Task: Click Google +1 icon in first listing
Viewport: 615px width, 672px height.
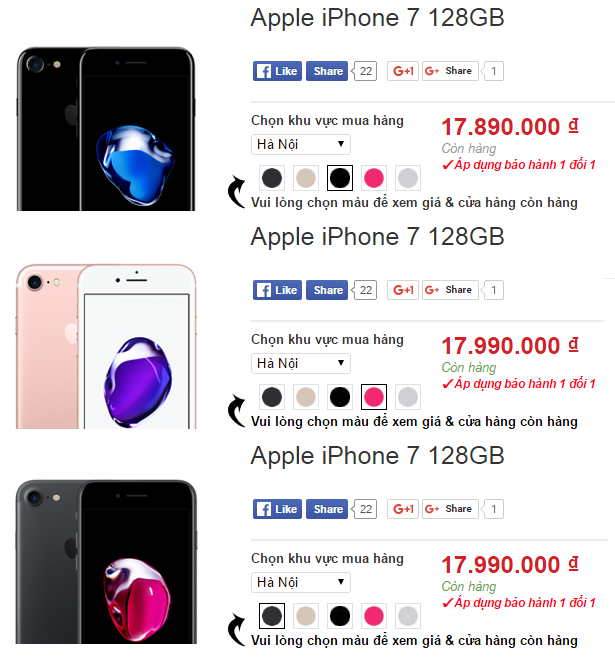Action: coord(403,71)
